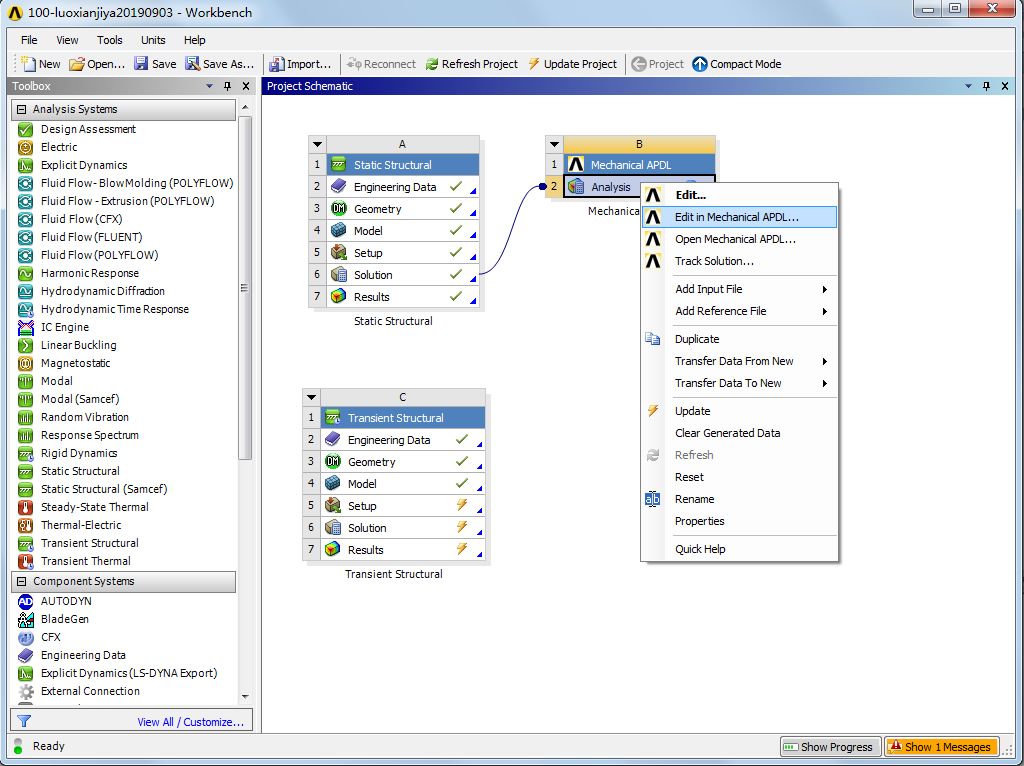Choose Open Mechanical APDL from context menu
Viewport: 1024px width, 766px height.
739,239
